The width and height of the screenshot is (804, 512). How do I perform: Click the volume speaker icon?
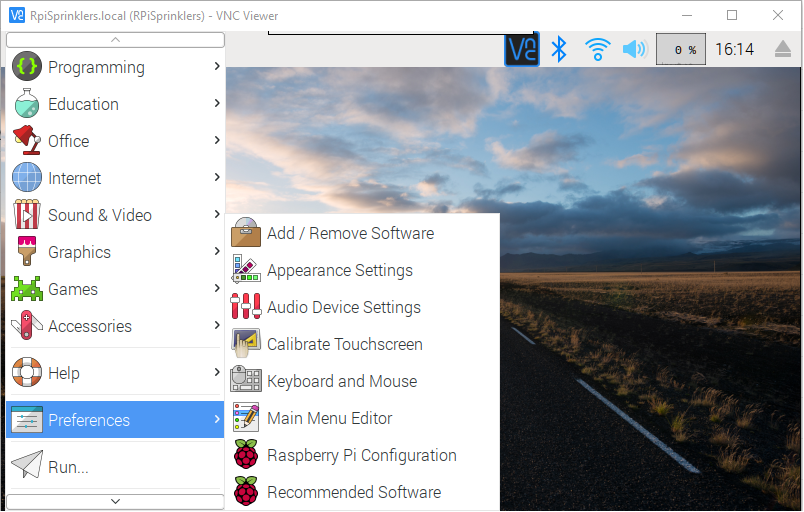click(x=634, y=49)
